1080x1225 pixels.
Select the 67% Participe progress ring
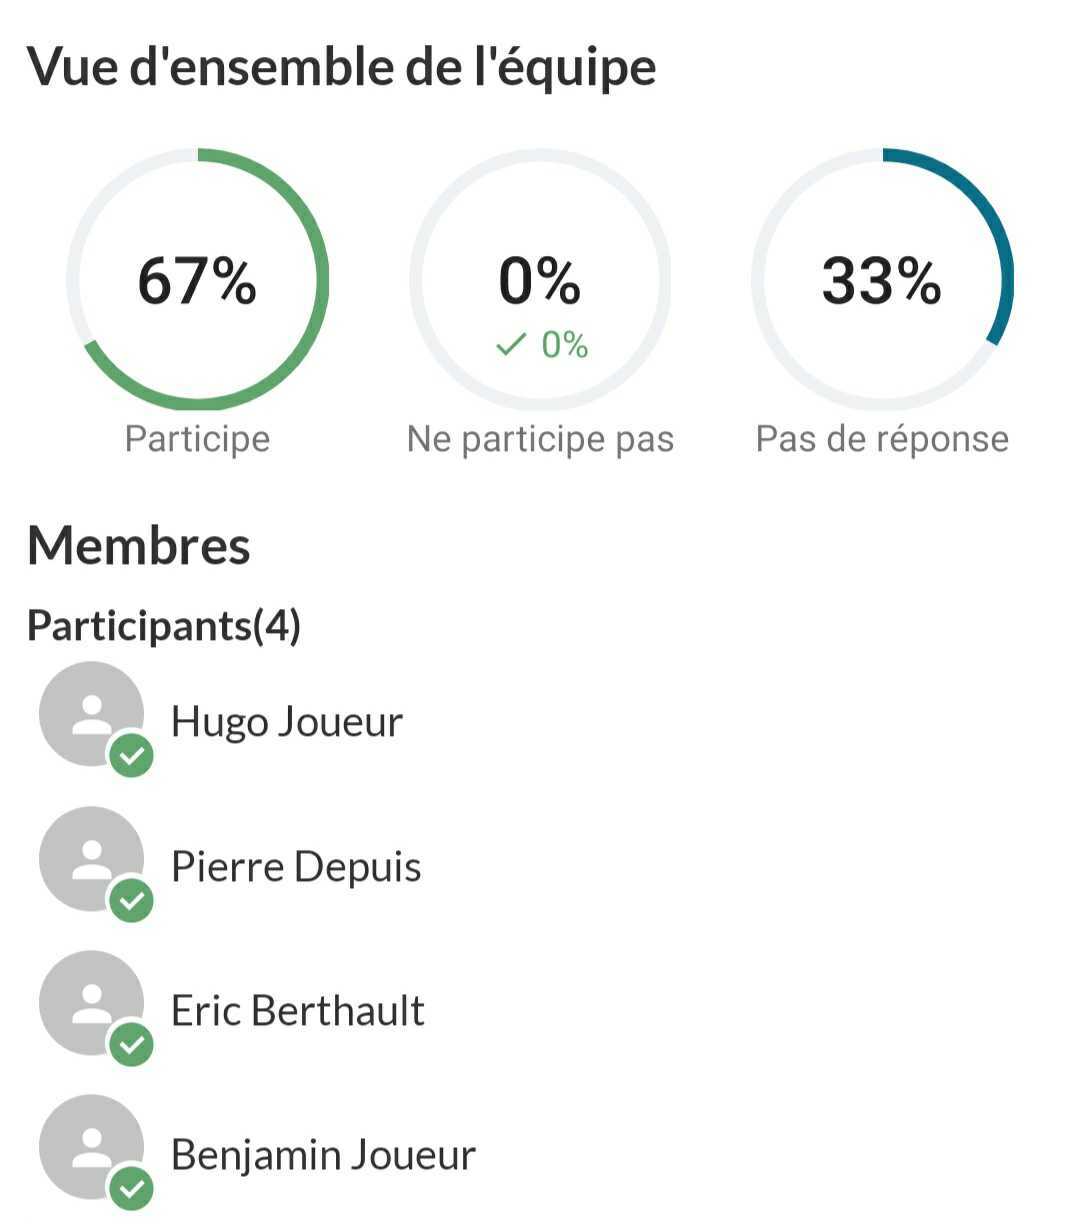198,279
